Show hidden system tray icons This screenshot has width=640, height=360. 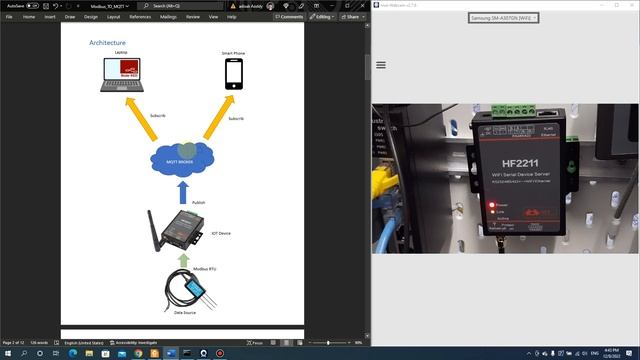tap(529, 353)
